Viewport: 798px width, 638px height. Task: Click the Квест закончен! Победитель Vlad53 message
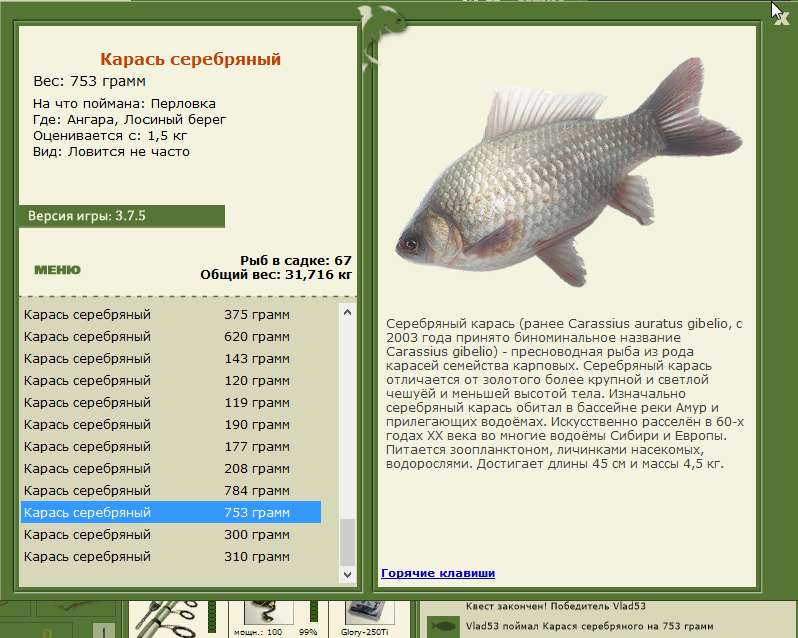pos(555,606)
